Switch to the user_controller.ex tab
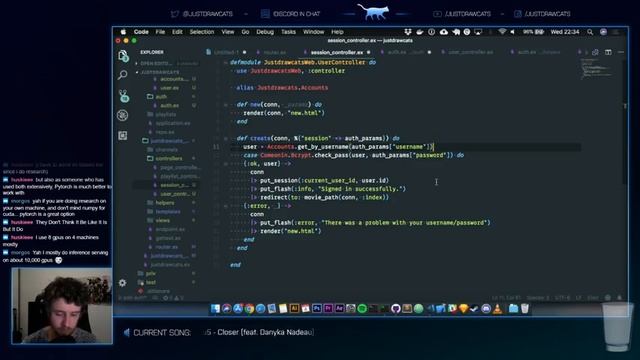This screenshot has height=360, width=640. (x=471, y=52)
